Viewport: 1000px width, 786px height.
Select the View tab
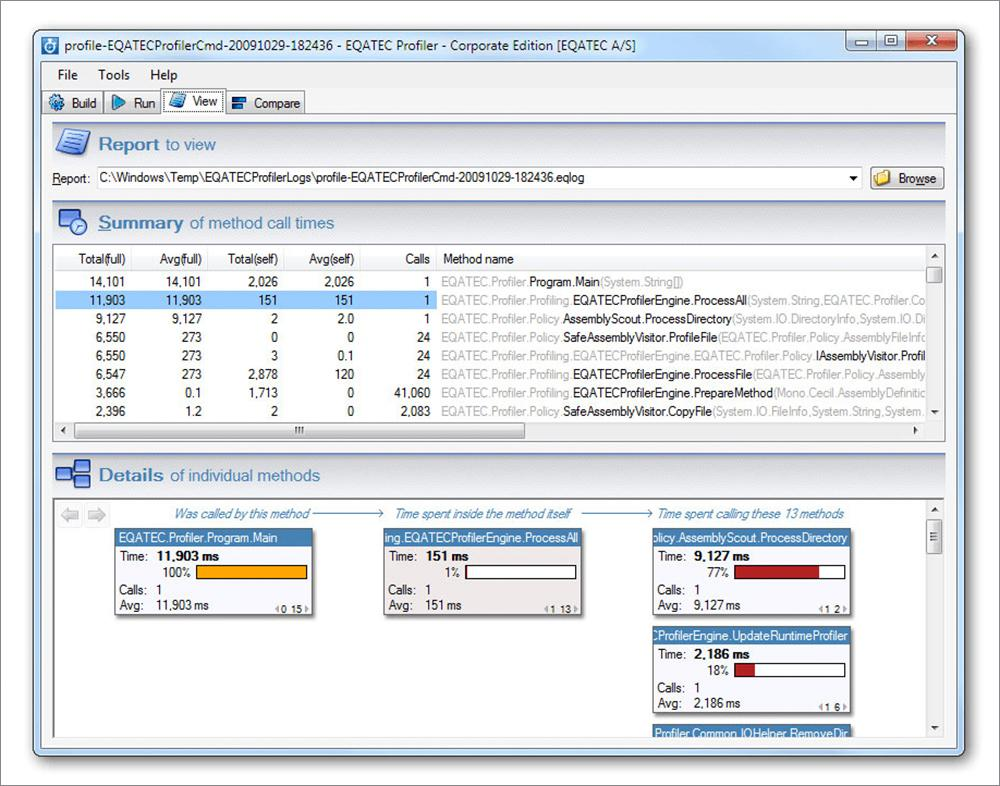(193, 101)
